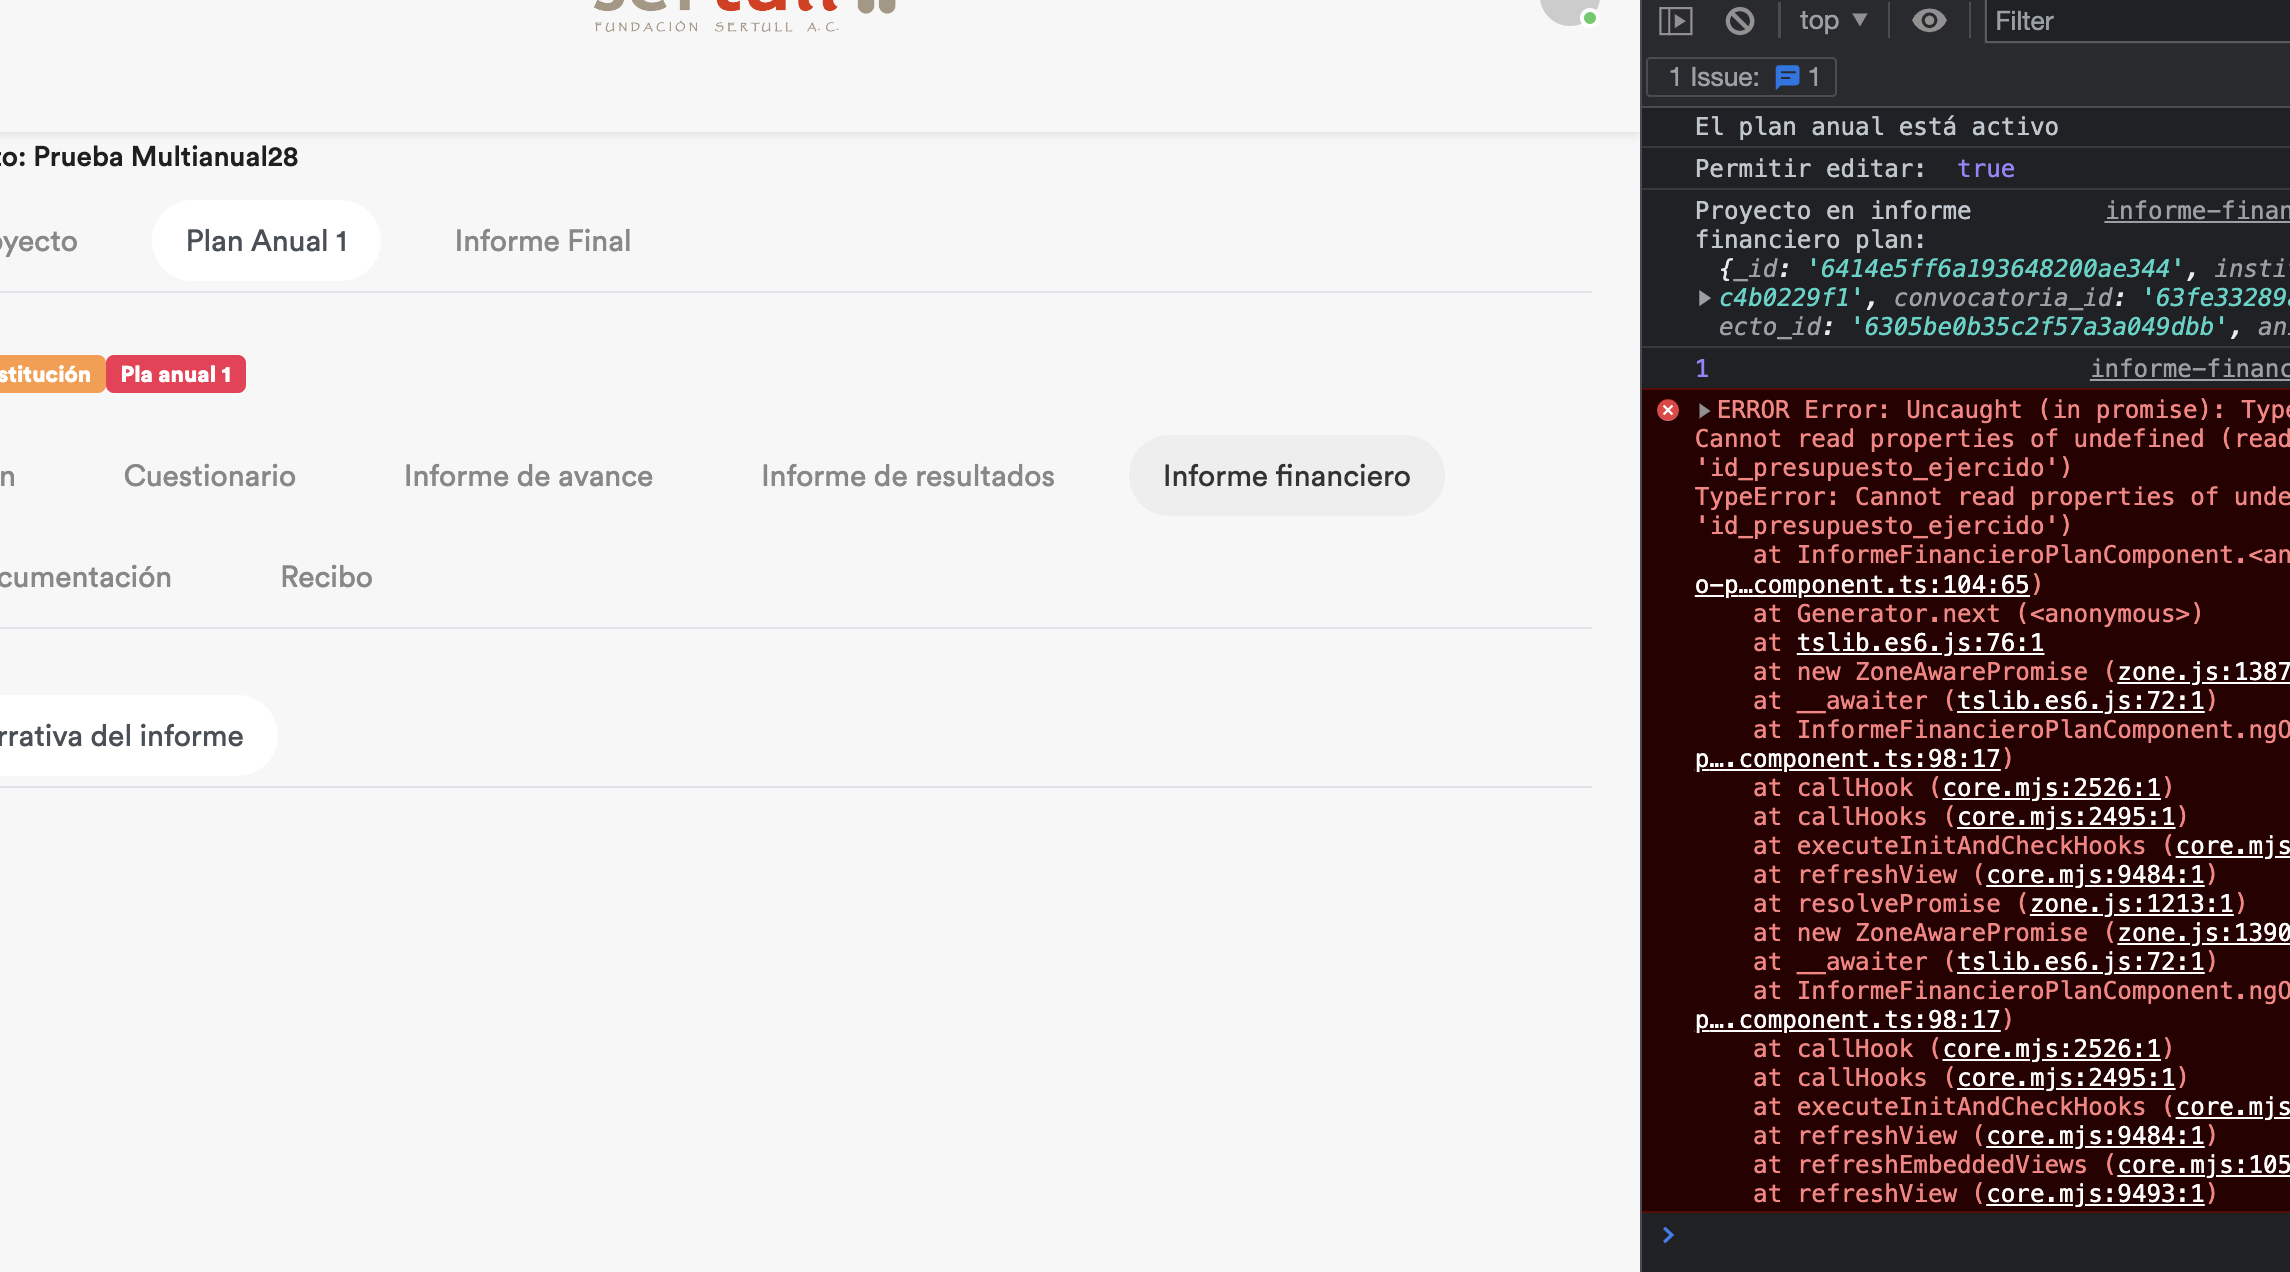Open the zone.js:1213:1 source link

pyautogui.click(x=2131, y=904)
